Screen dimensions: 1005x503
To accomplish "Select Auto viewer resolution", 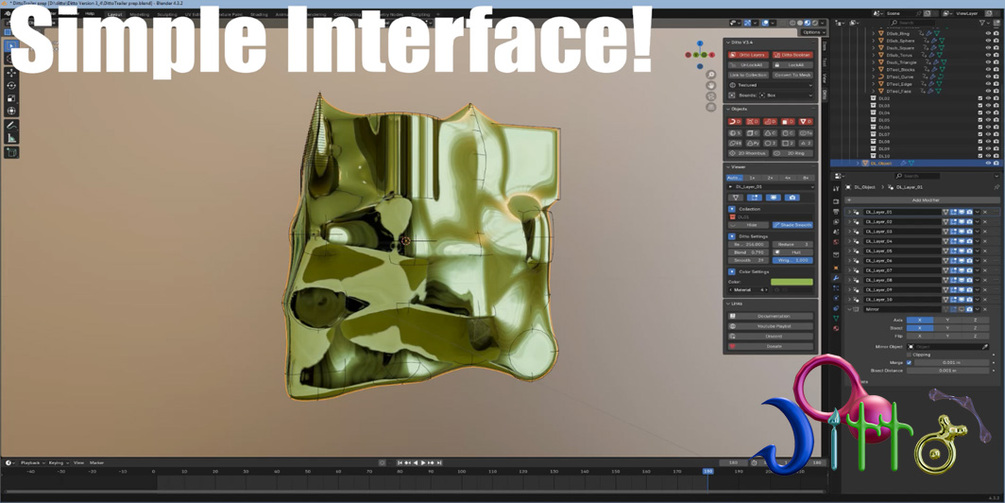I will coord(735,177).
